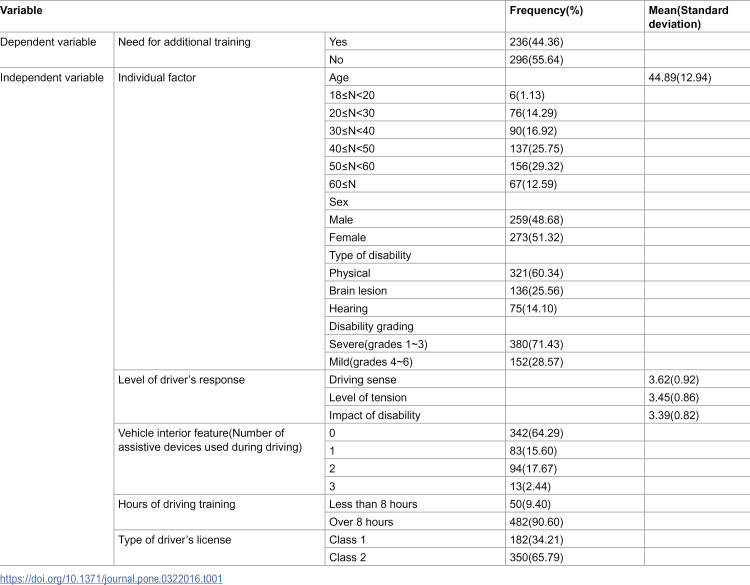The width and height of the screenshot is (750, 585).
Task: Click the Age mean 44.89(12.94) cell
Action: point(680,77)
